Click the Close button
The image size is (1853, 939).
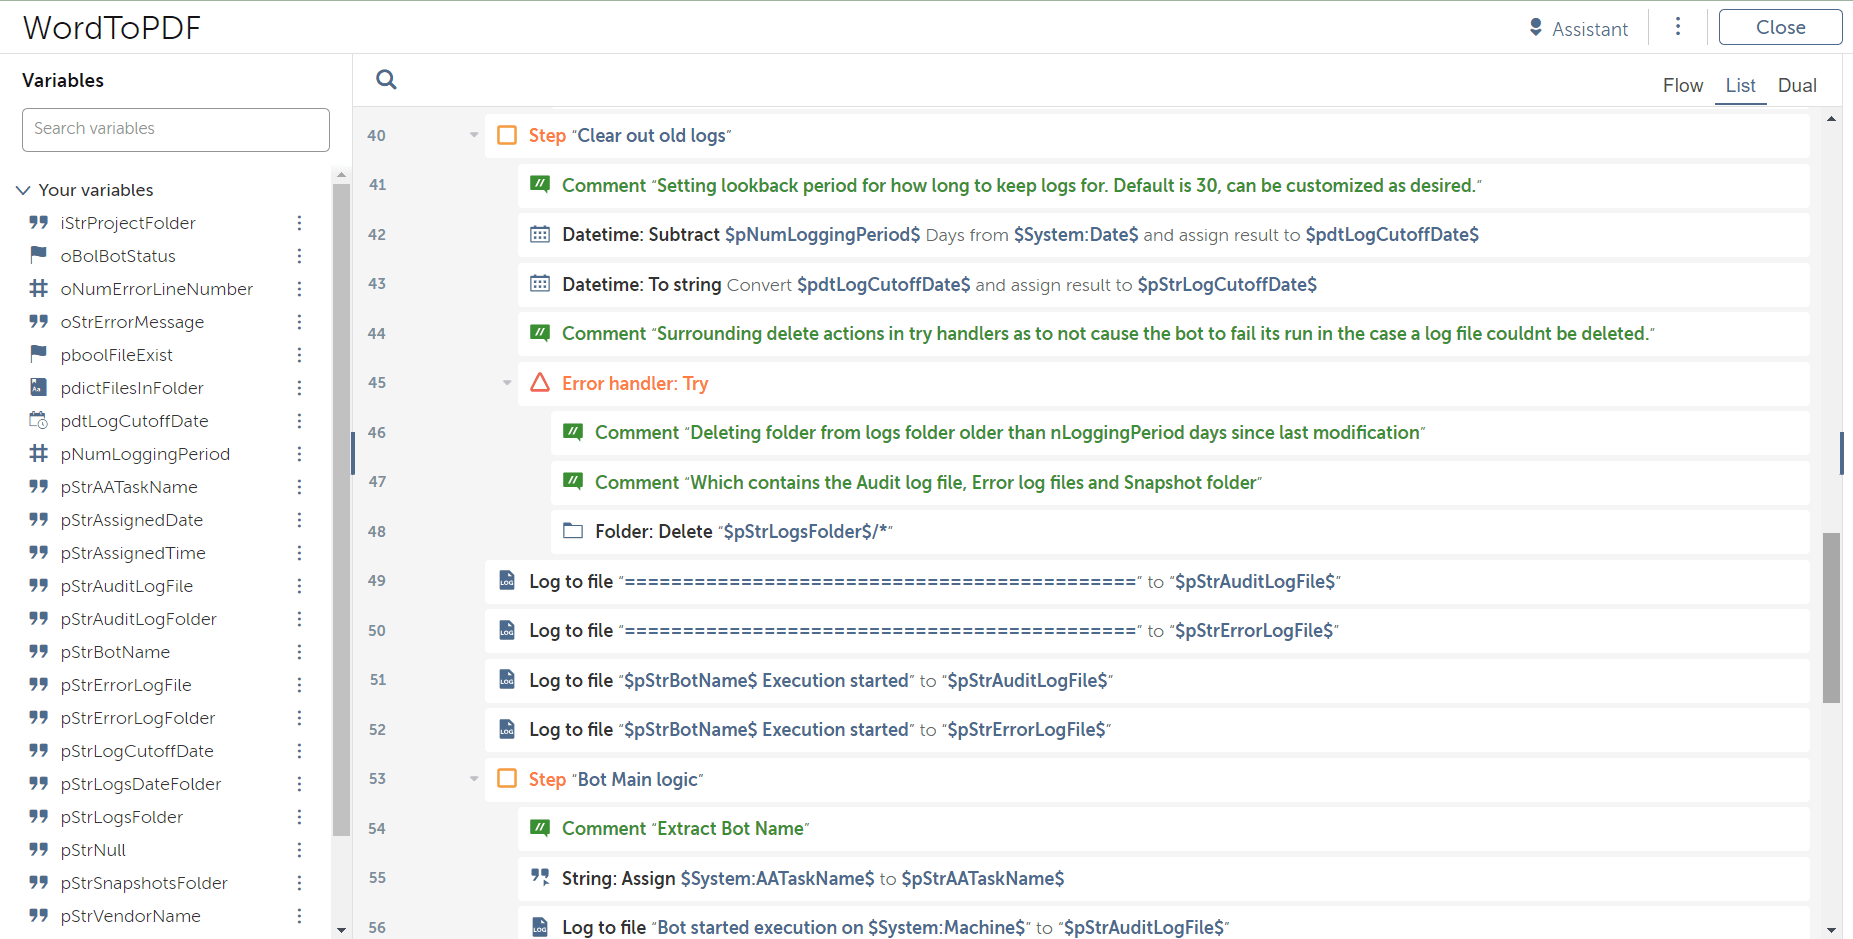coord(1780,27)
